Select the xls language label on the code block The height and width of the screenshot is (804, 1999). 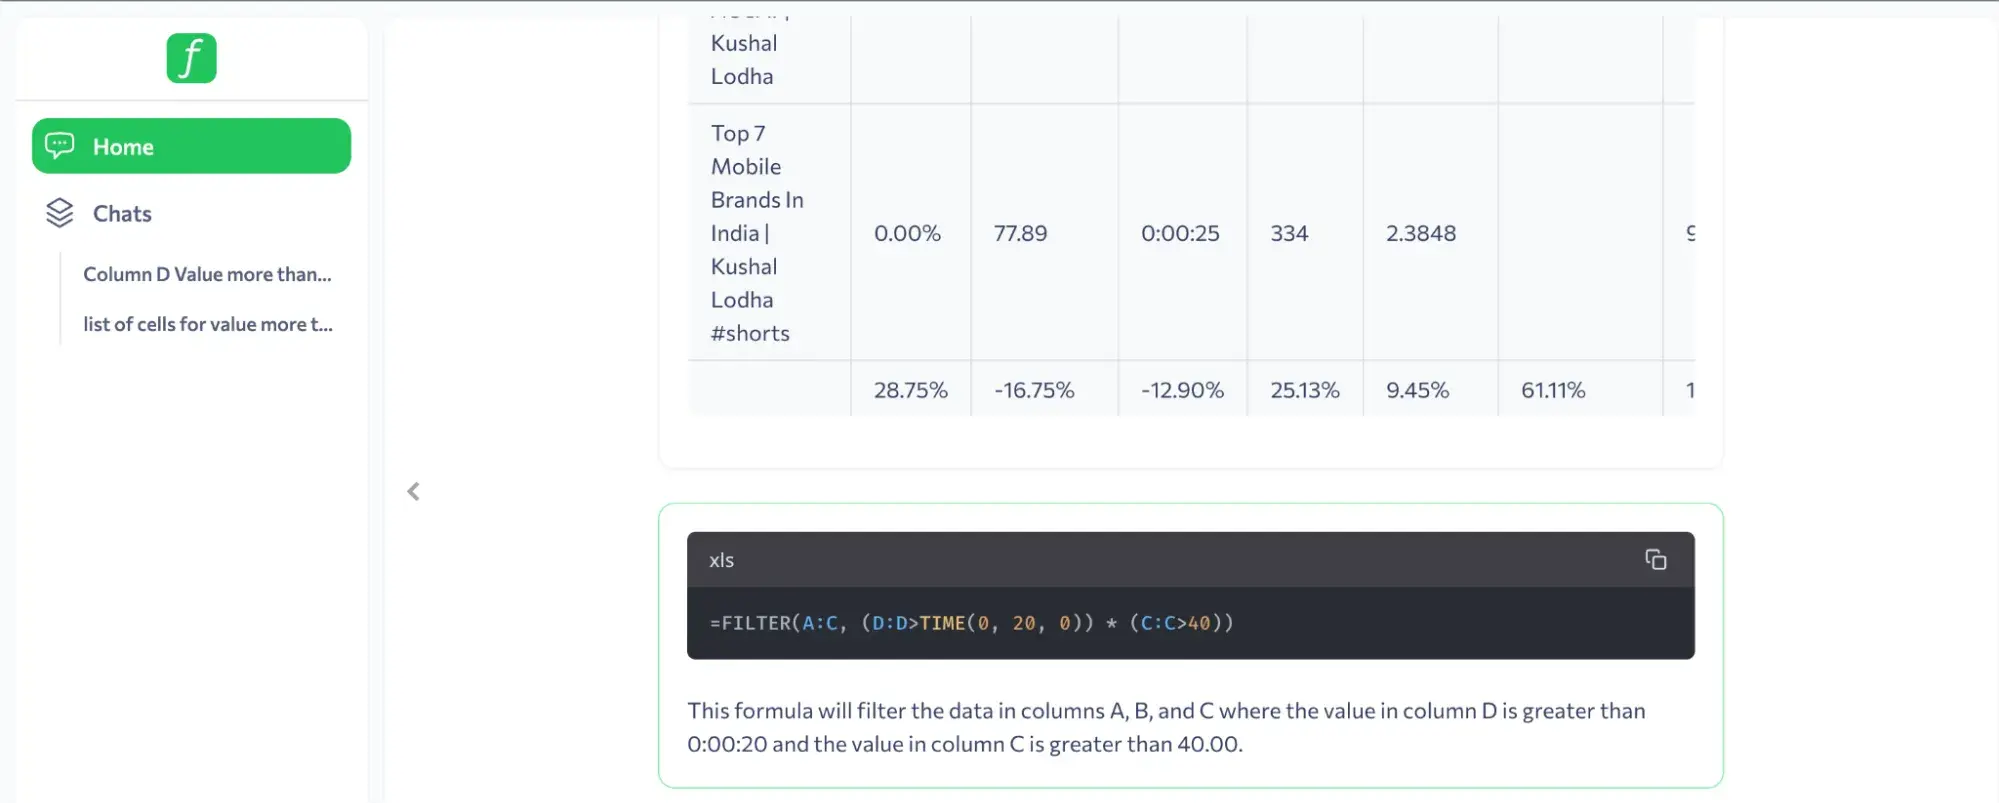coord(721,560)
